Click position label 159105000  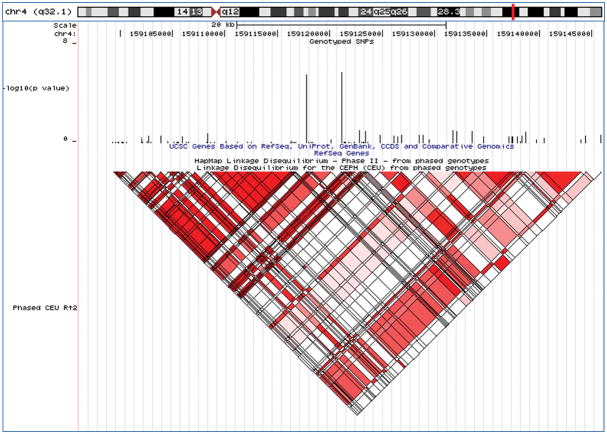point(151,34)
